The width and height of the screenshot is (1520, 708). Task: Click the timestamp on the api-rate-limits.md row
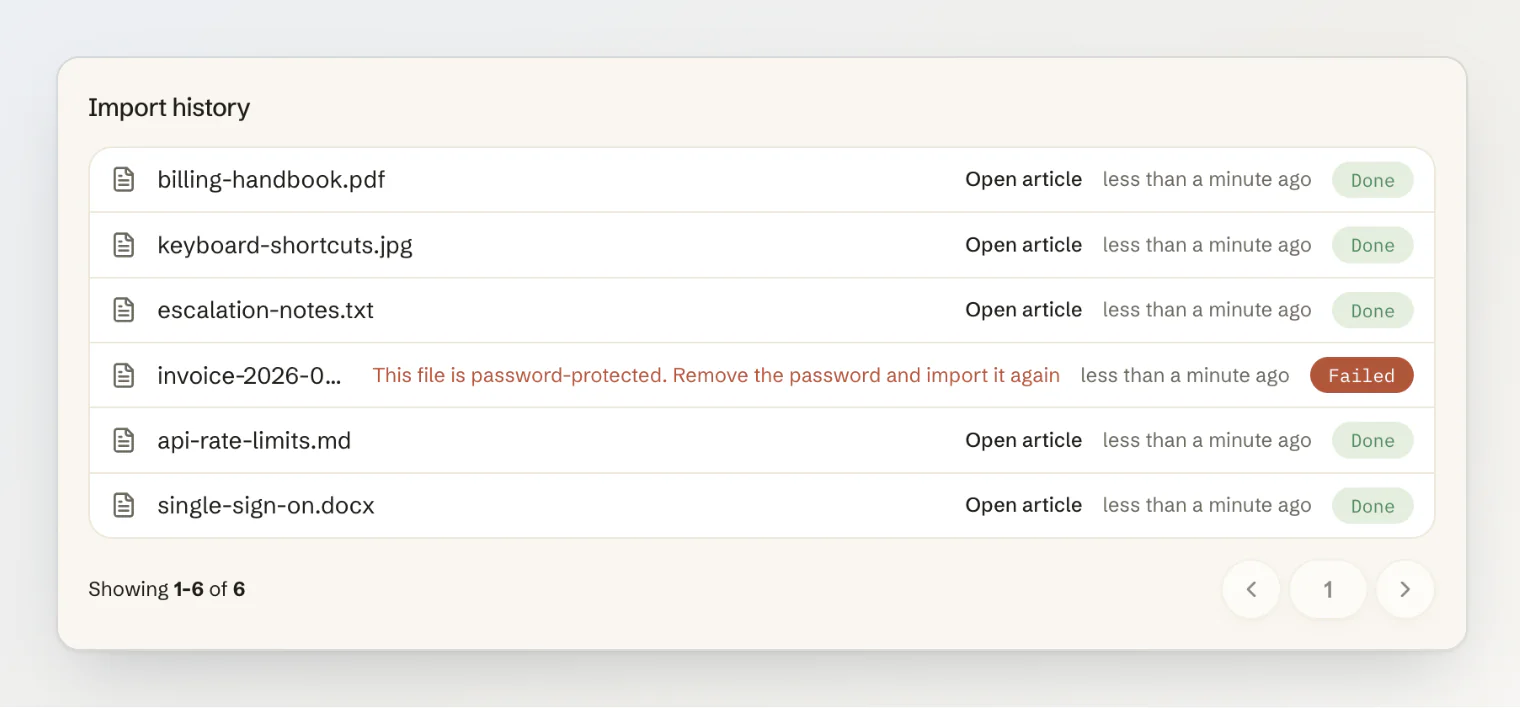coord(1207,440)
